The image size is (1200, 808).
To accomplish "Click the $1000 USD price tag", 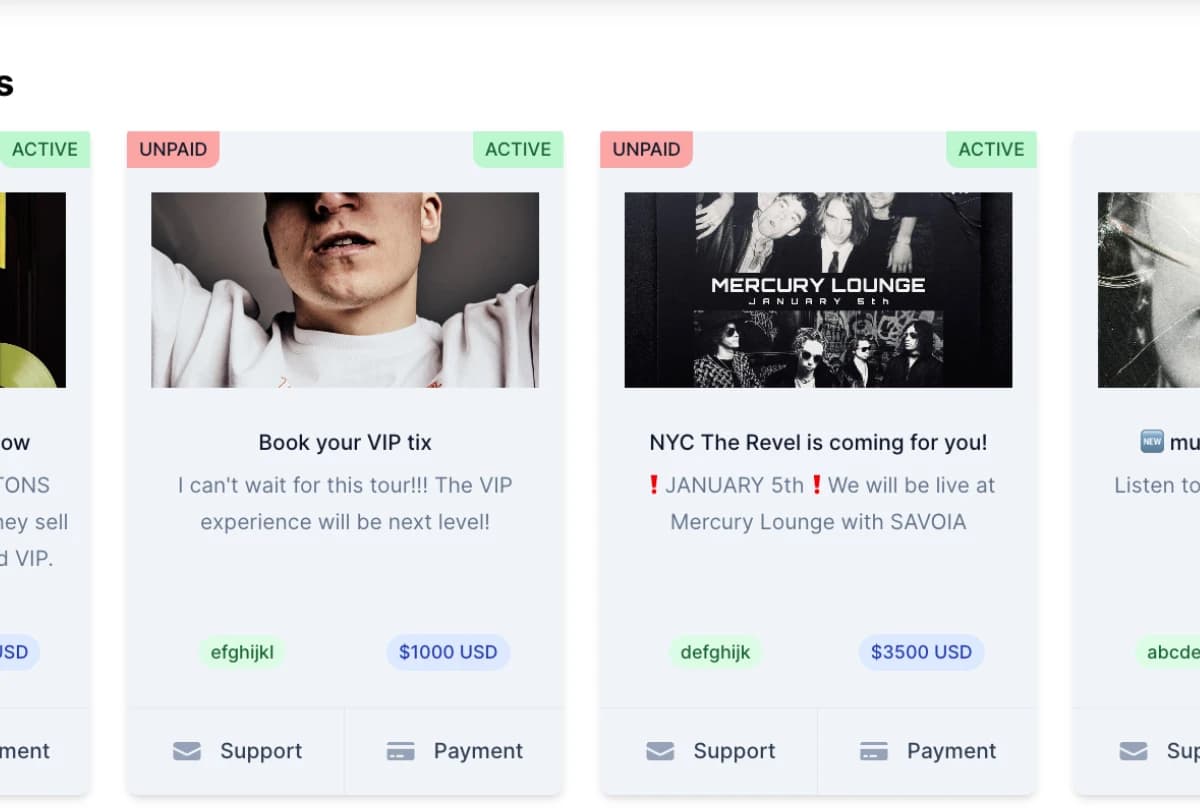I will pyautogui.click(x=447, y=652).
